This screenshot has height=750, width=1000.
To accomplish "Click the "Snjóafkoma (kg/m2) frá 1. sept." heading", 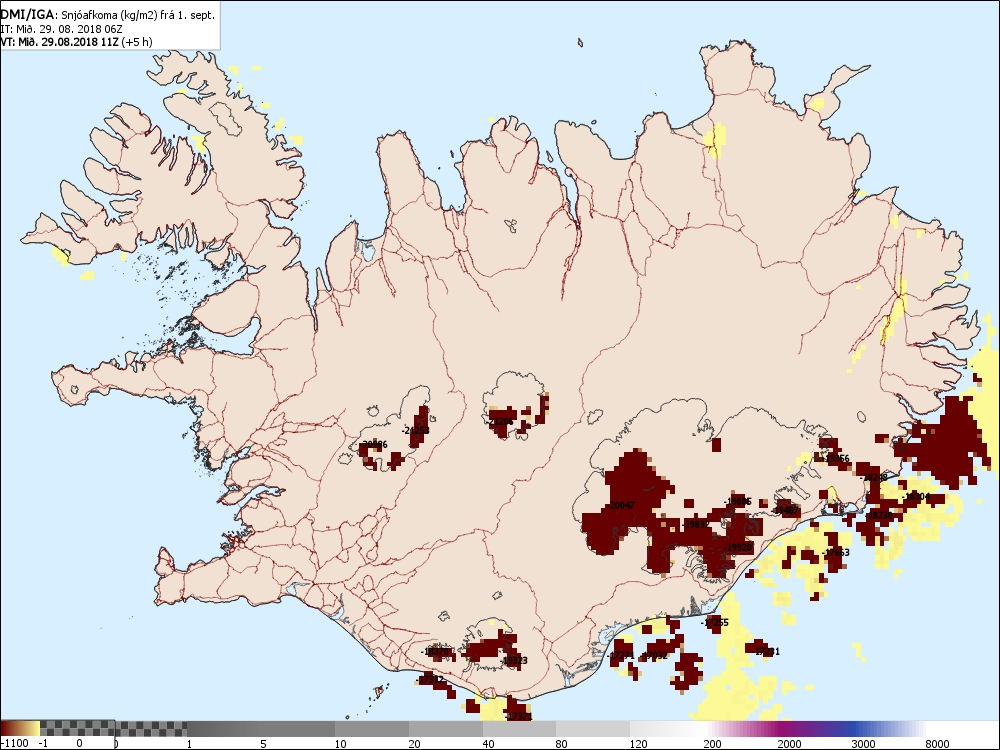I will tap(138, 15).
